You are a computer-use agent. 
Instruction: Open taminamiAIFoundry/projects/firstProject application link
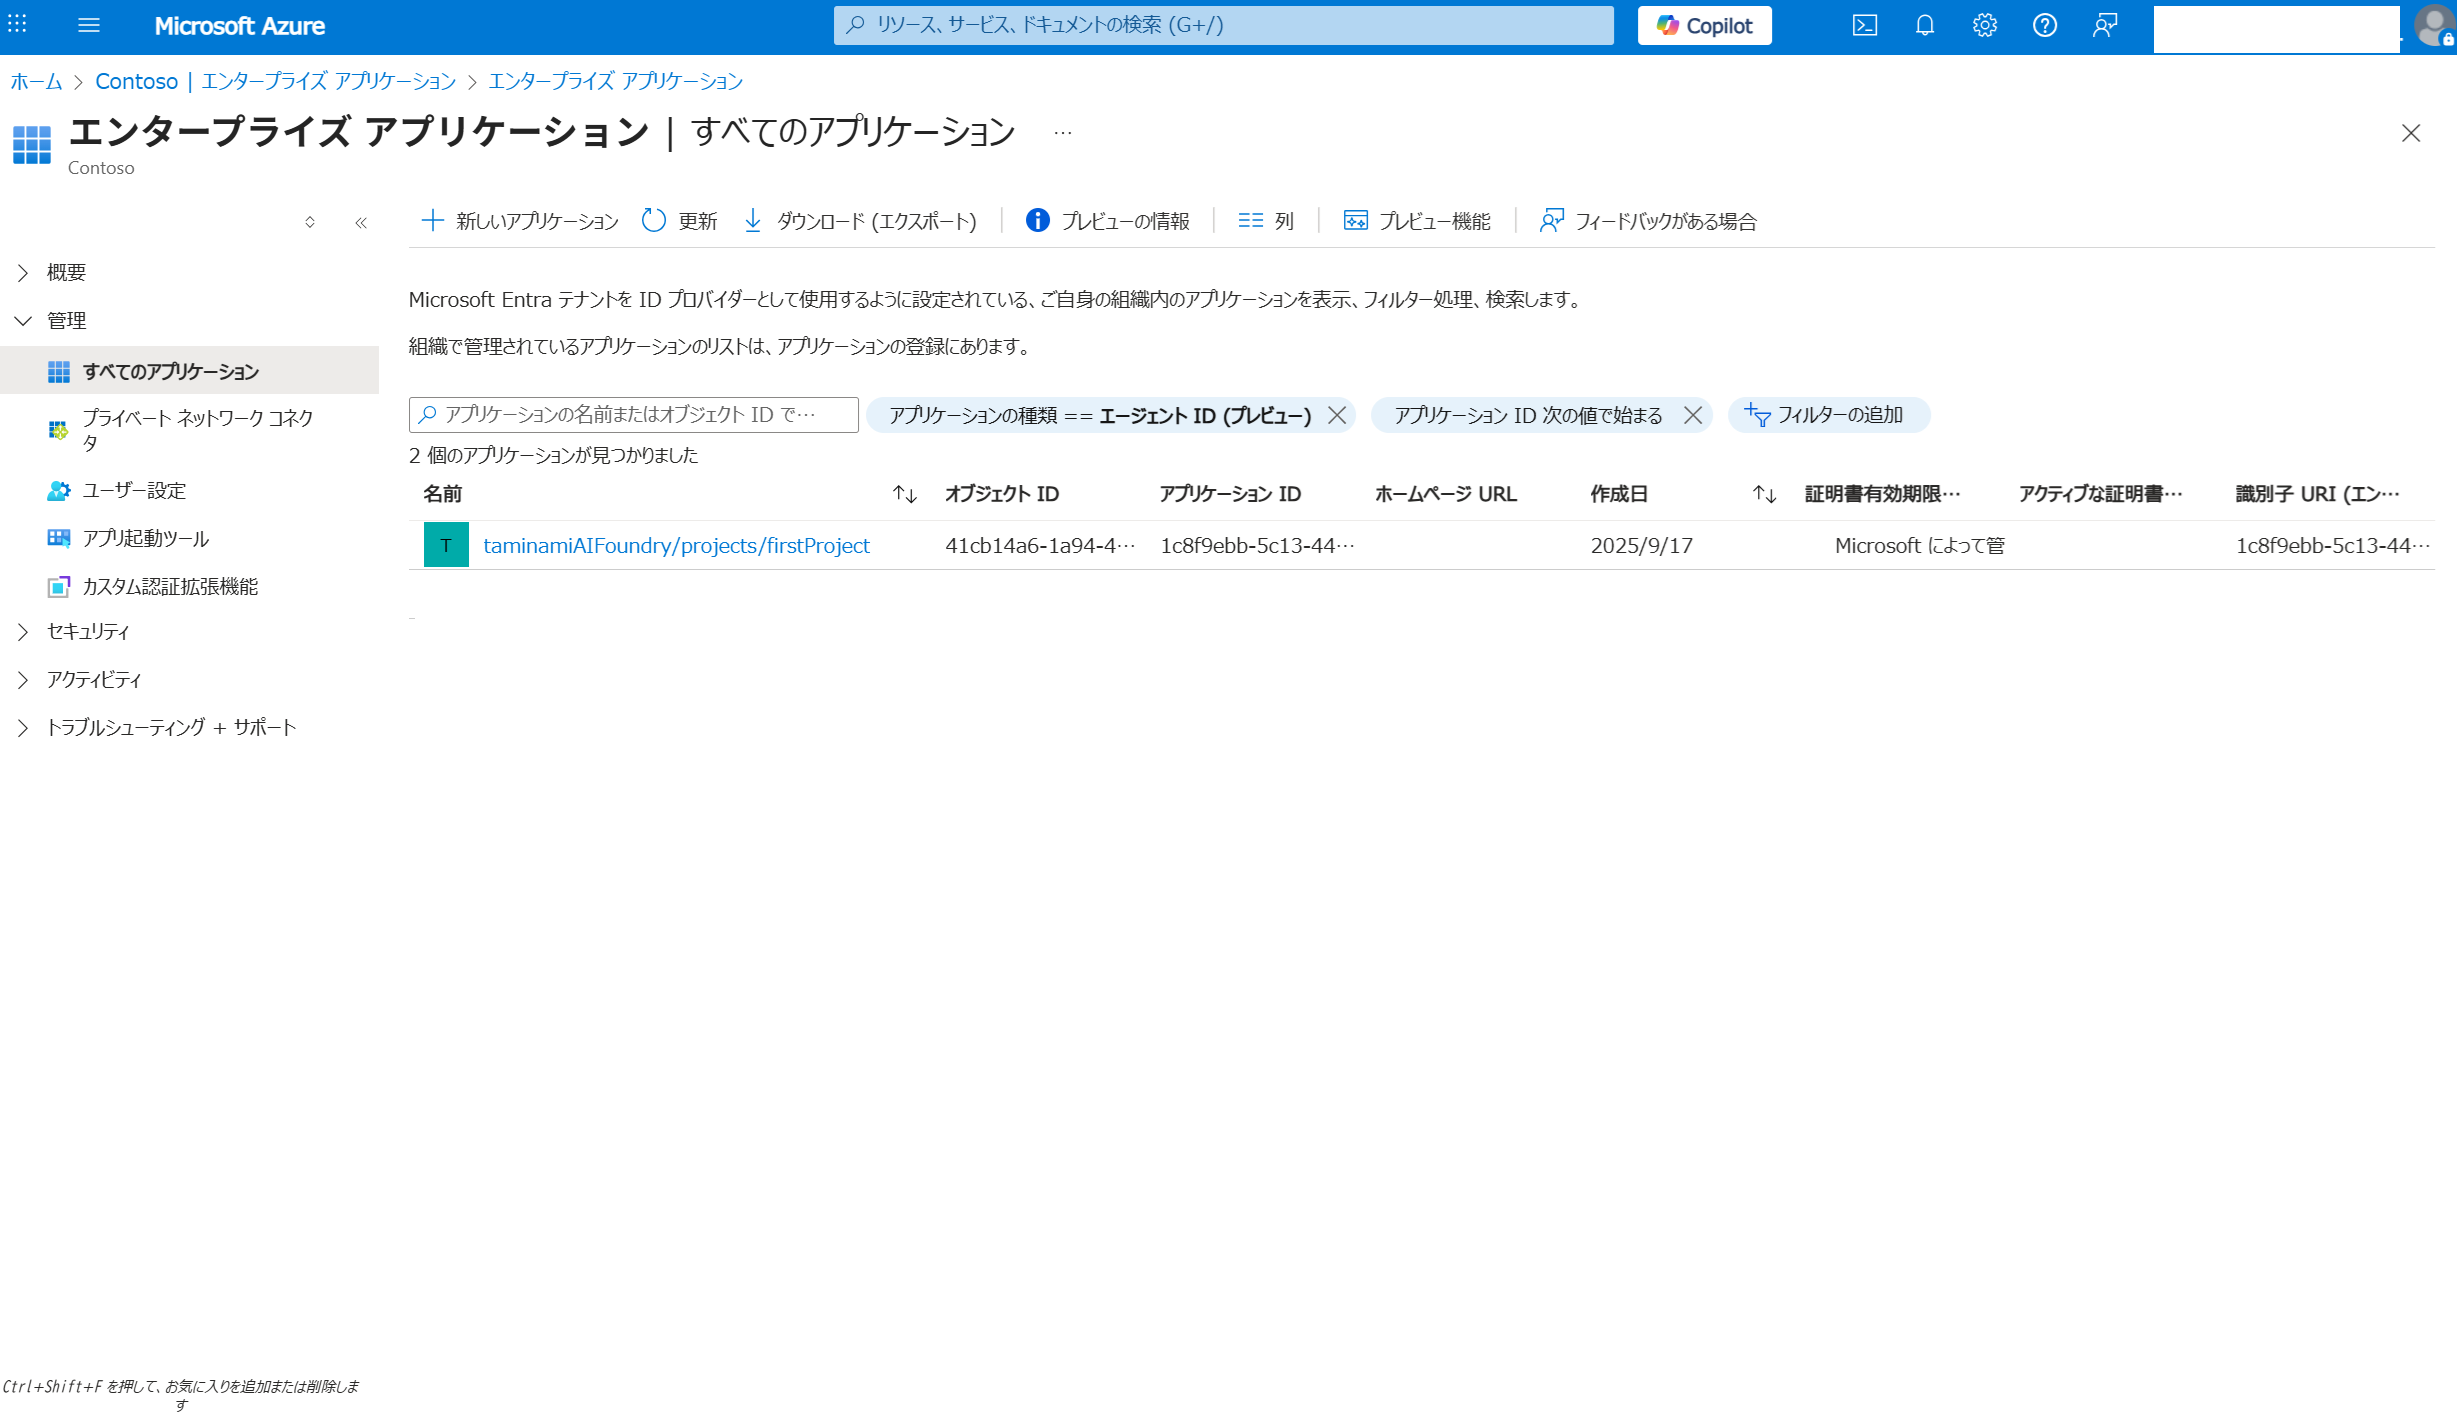[677, 546]
